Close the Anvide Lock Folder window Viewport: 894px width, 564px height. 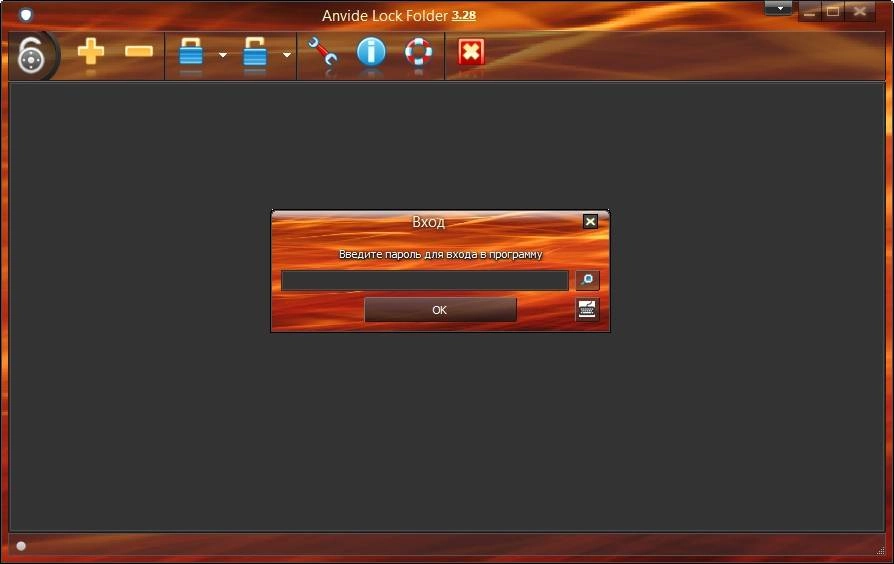[860, 11]
